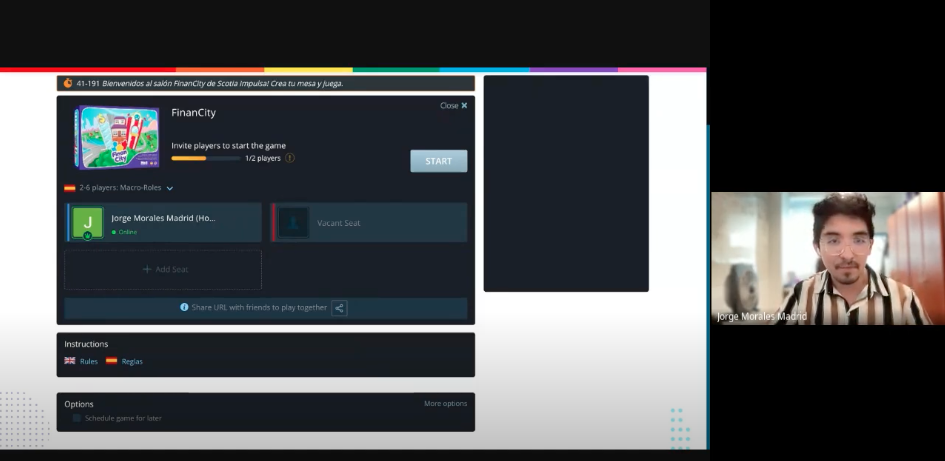Image resolution: width=945 pixels, height=461 pixels.
Task: Click the FinanCity game box thumbnail
Action: (117, 137)
